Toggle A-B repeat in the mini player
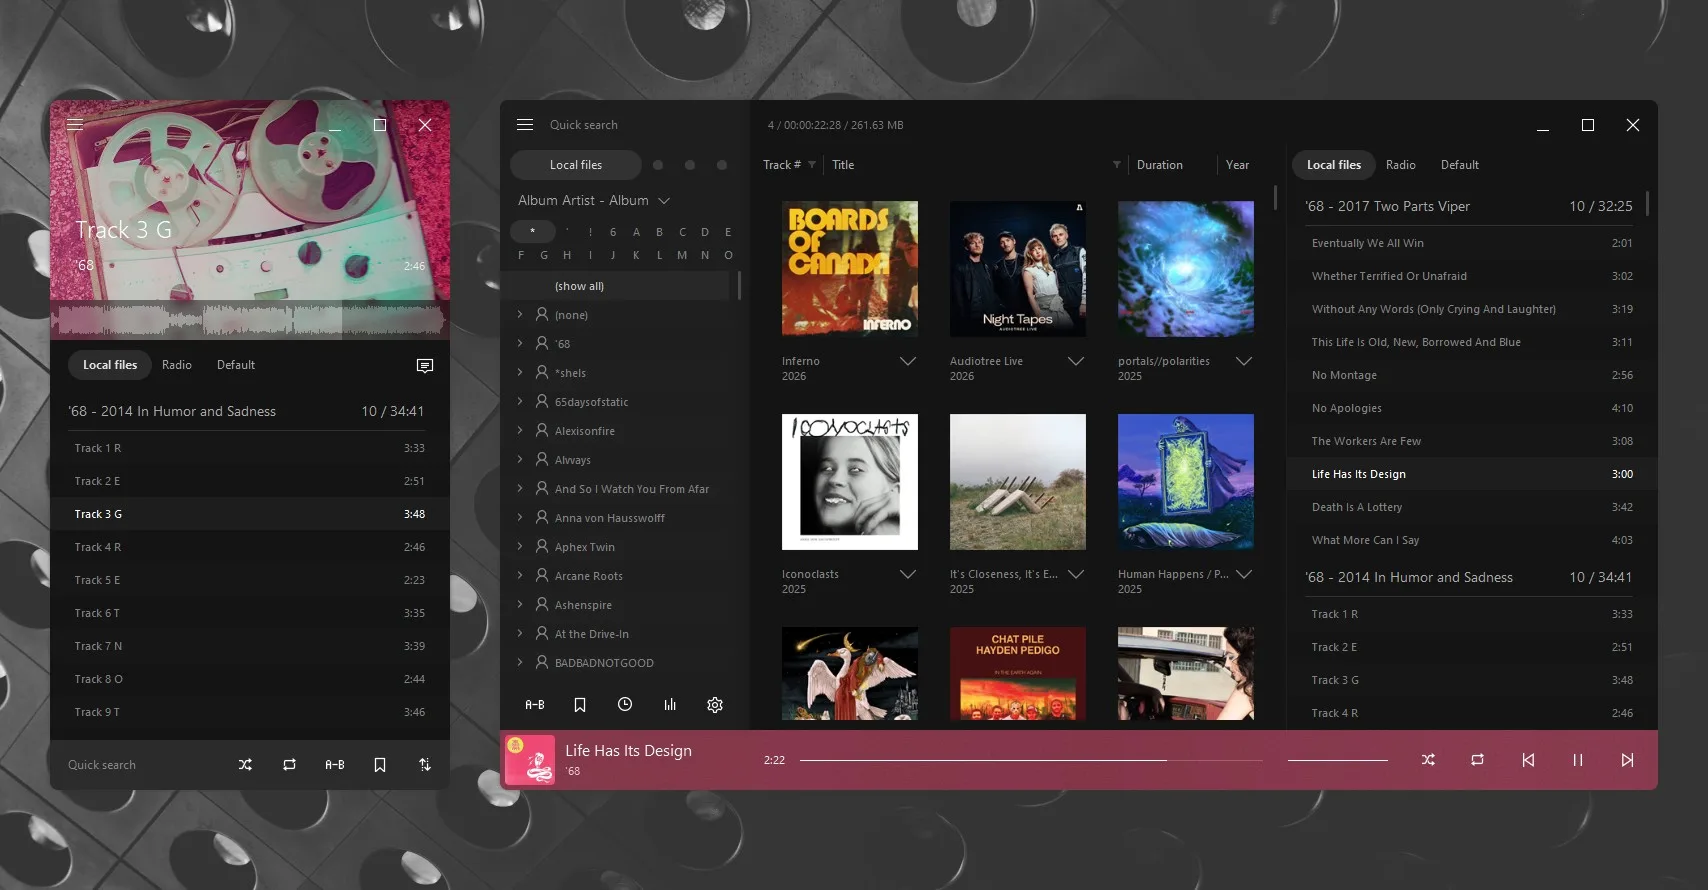The height and width of the screenshot is (890, 1708). [335, 765]
